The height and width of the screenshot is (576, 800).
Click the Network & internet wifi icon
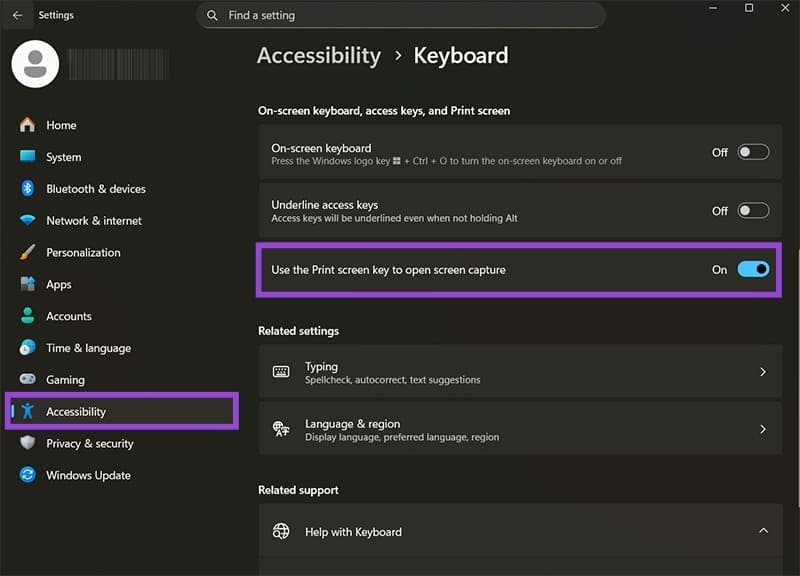point(27,221)
